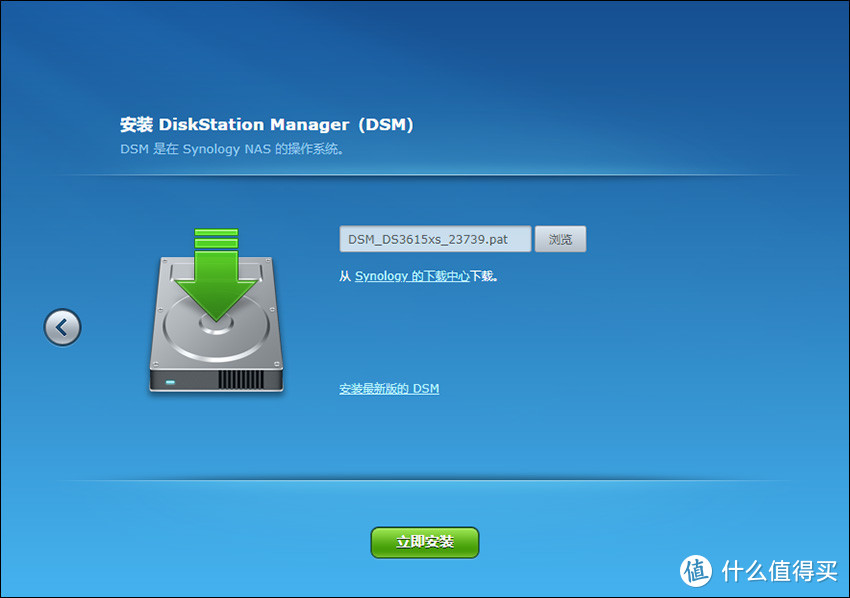Click the red 值 watermark logo
850x598 pixels.
698,570
